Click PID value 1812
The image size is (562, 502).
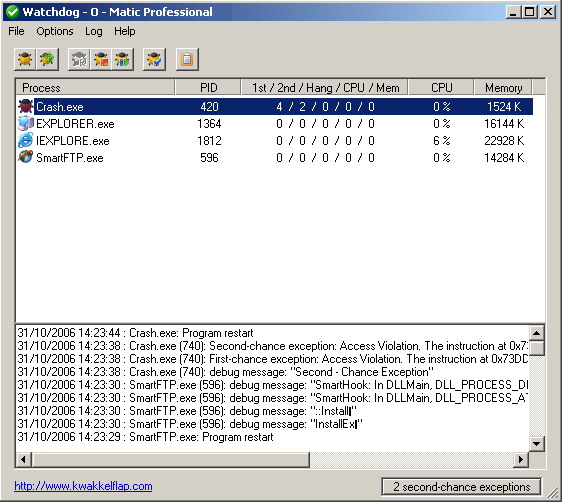(x=209, y=140)
